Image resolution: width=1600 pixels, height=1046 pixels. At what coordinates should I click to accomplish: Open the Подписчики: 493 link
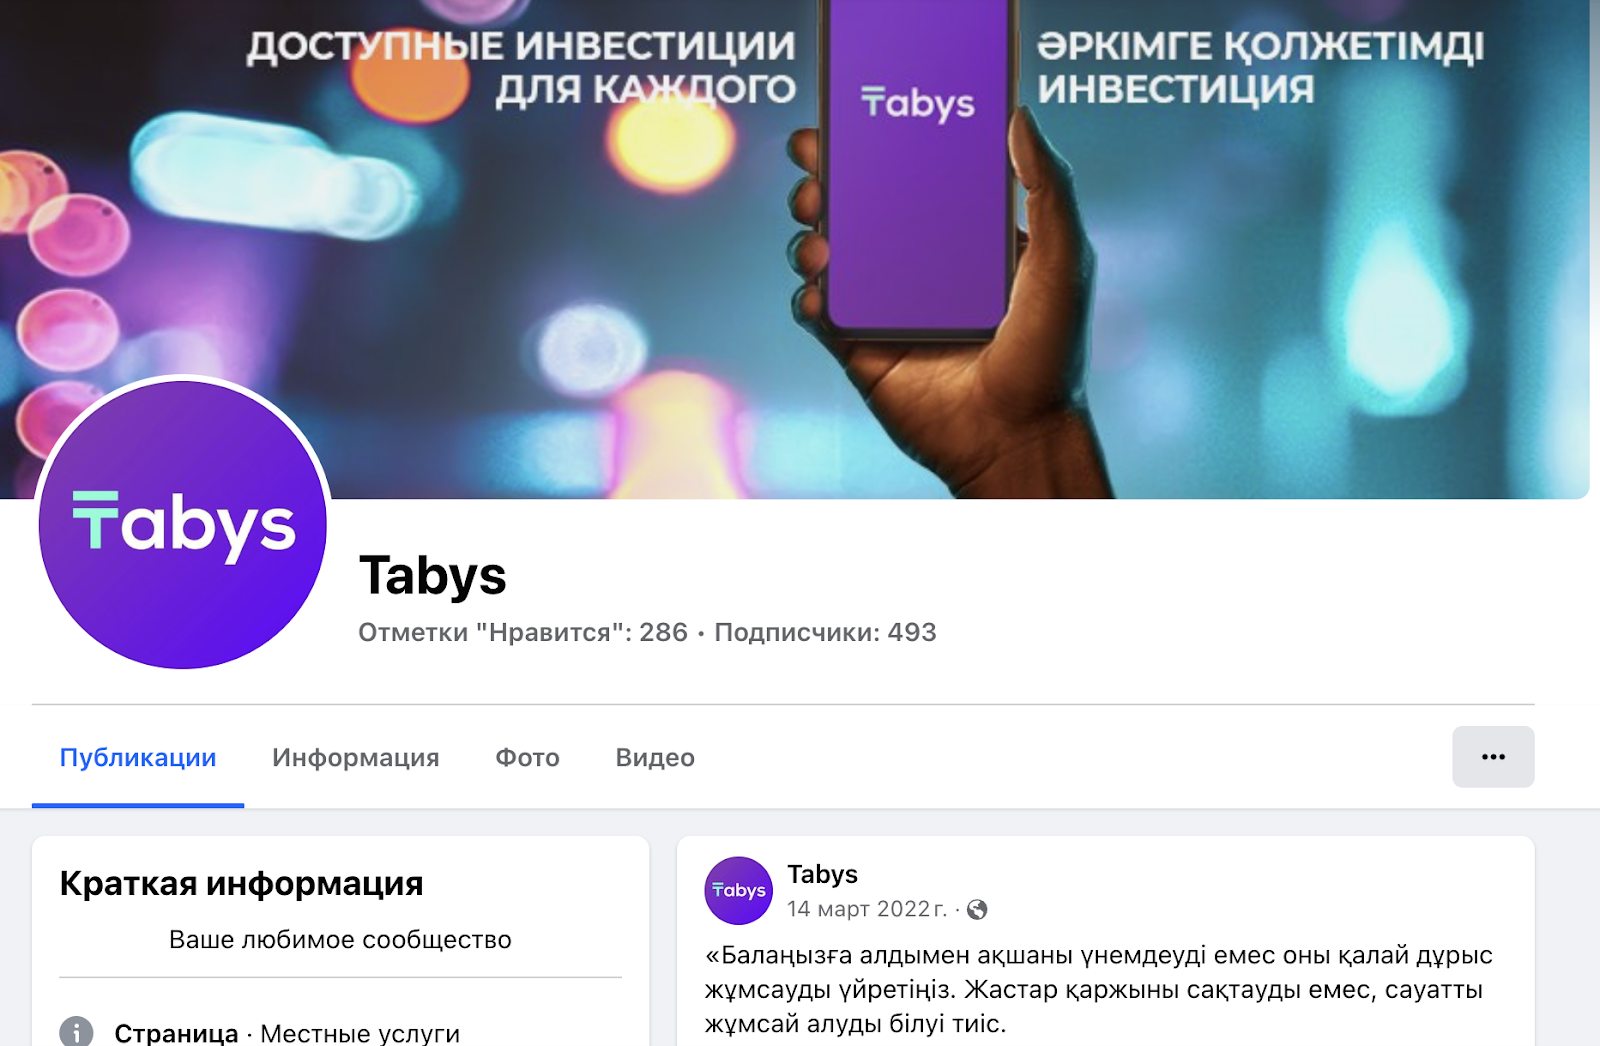click(x=825, y=632)
